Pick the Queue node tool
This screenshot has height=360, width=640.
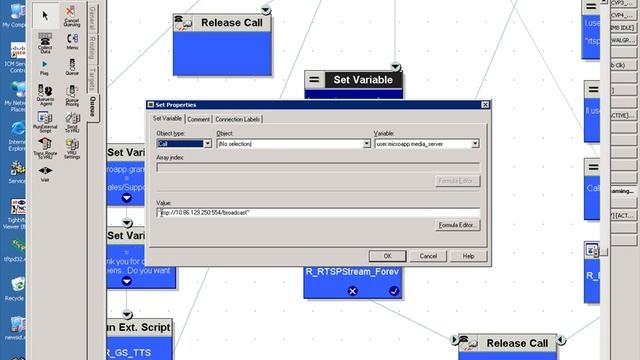coord(72,67)
